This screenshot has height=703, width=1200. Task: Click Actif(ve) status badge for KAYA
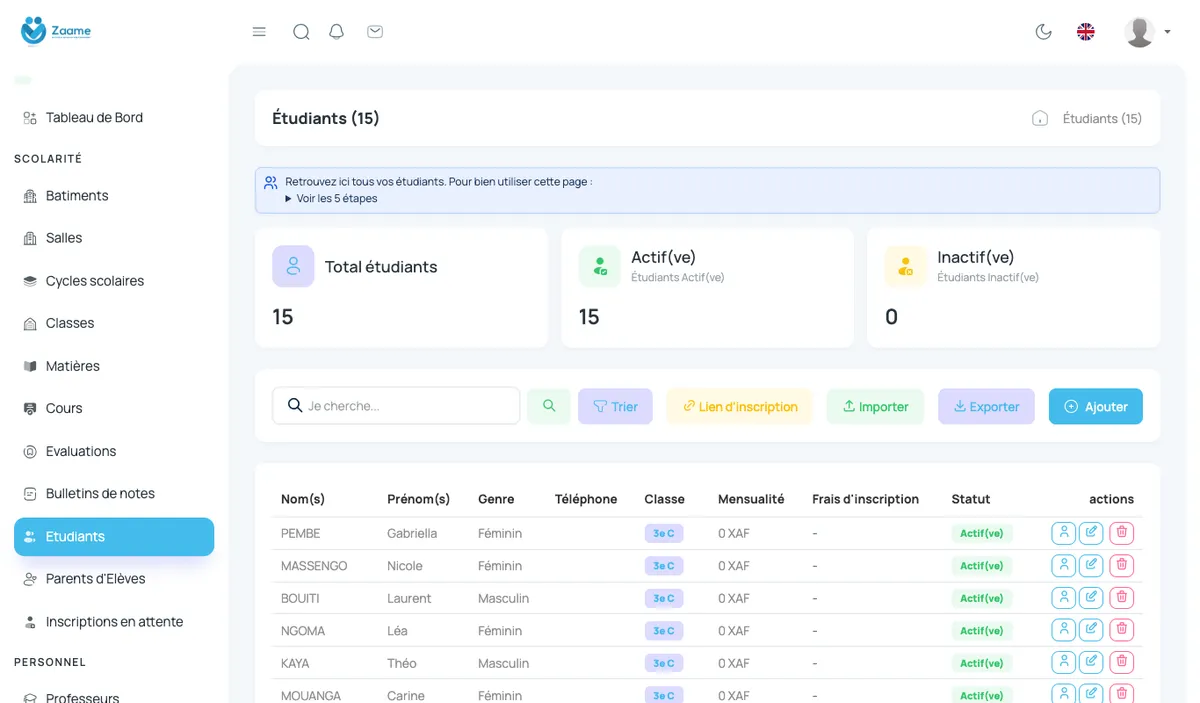click(x=982, y=663)
